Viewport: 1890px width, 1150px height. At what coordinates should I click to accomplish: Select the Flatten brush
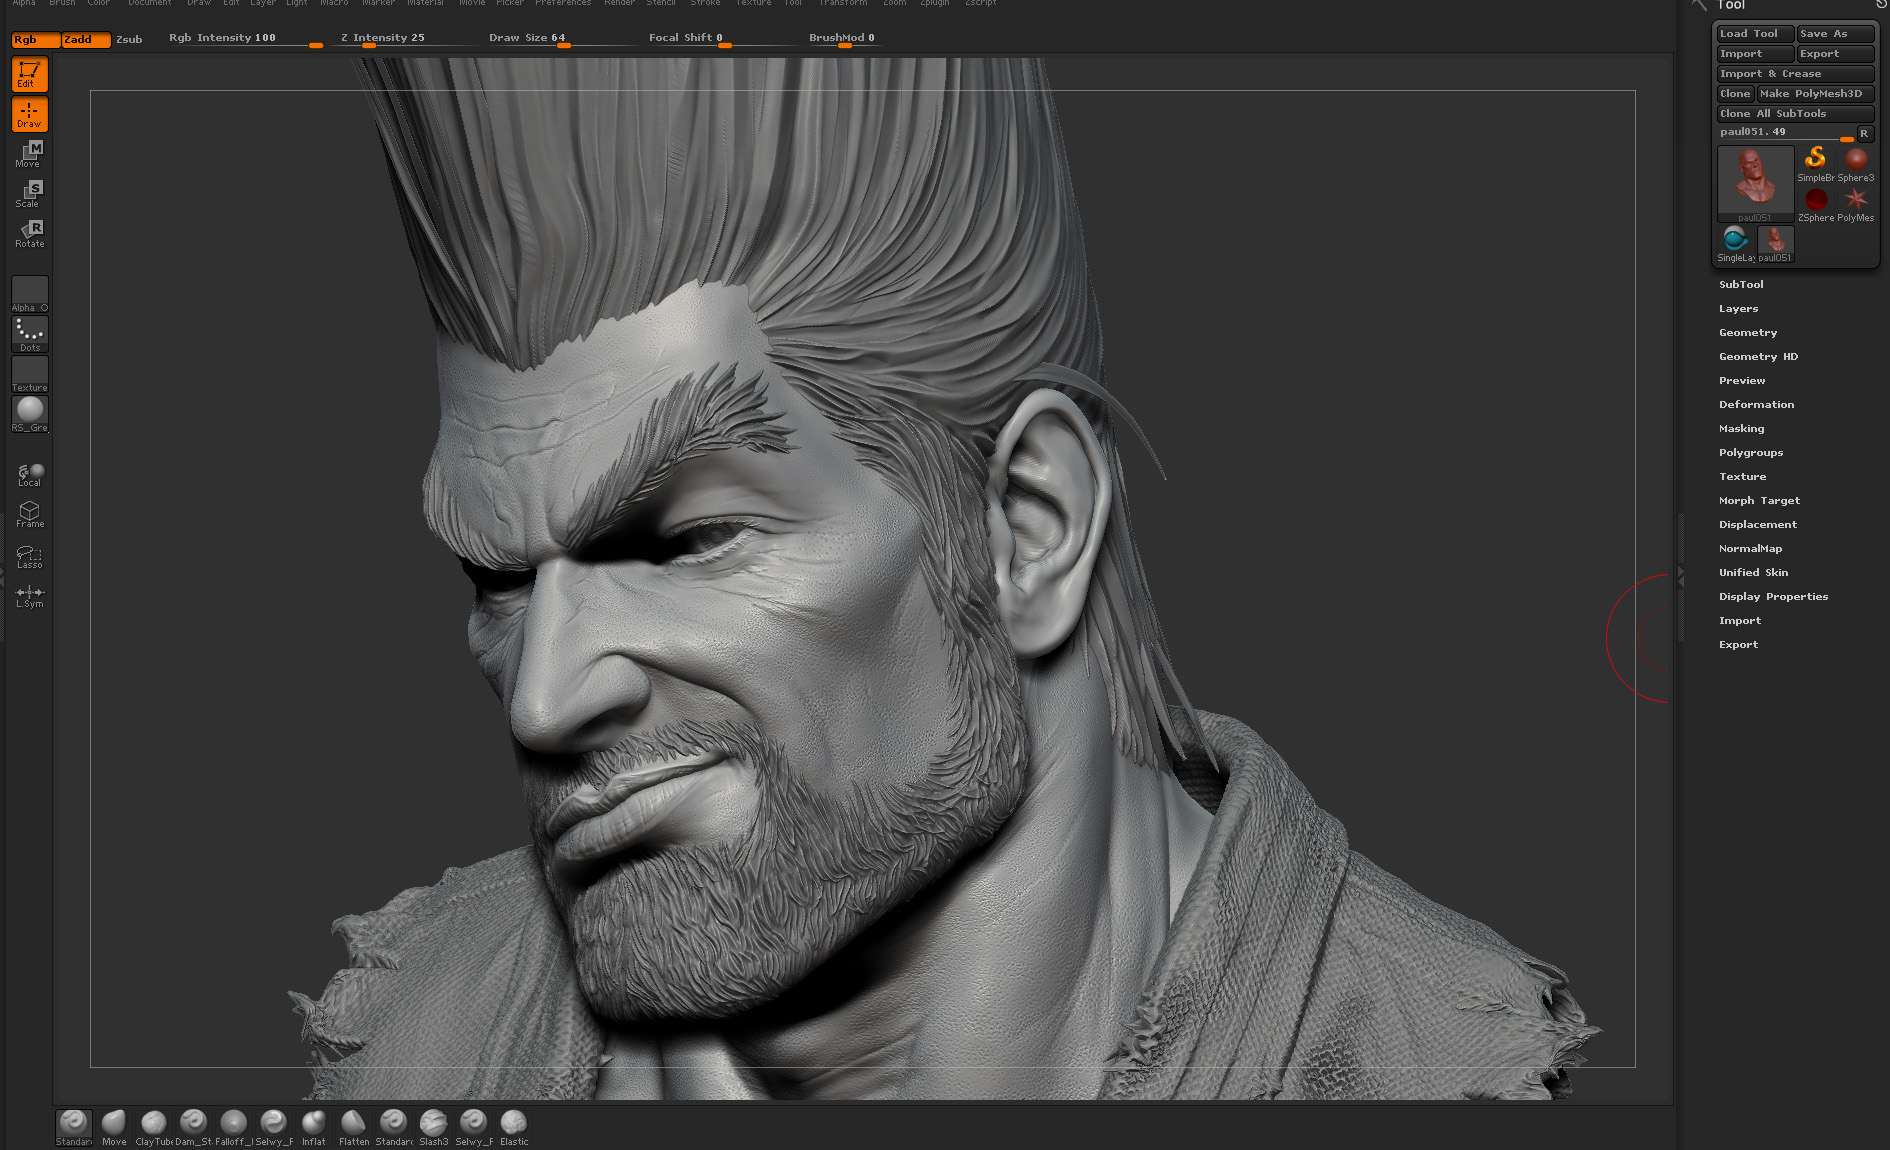point(354,1127)
